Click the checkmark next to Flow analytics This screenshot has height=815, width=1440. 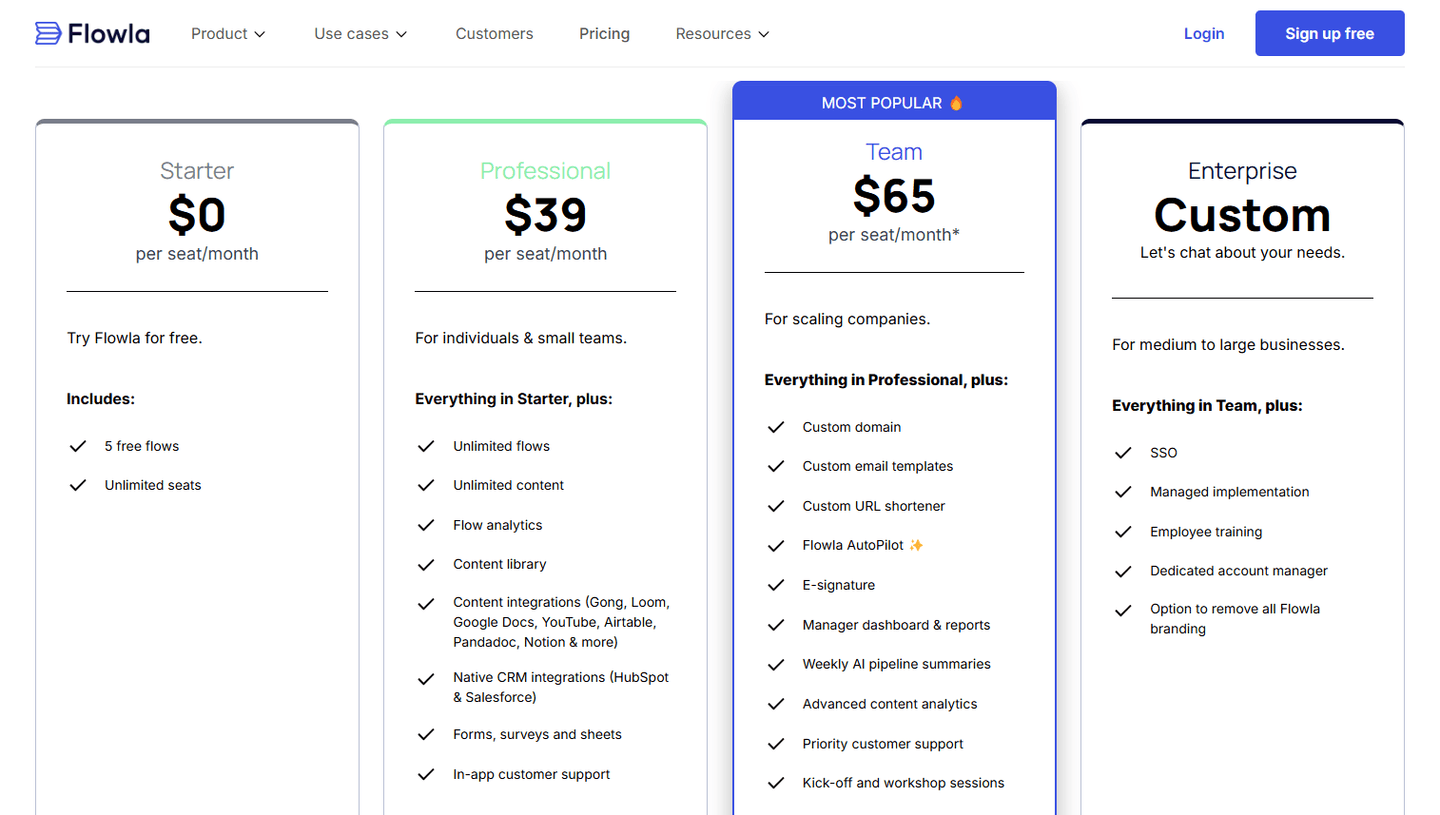[x=426, y=525]
